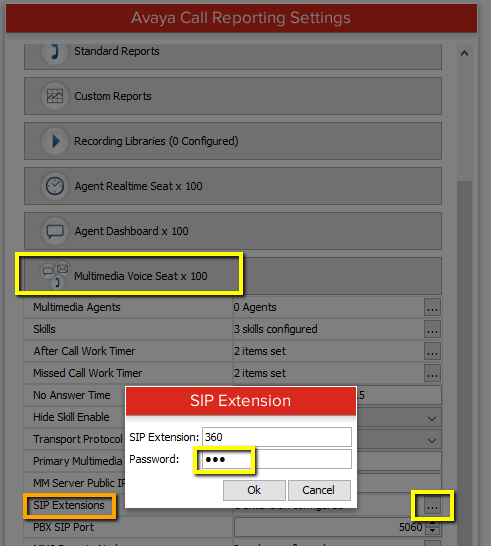Expand Recording Libraries (0 Configured)
Screen dimensions: 491x546
pos(233,141)
